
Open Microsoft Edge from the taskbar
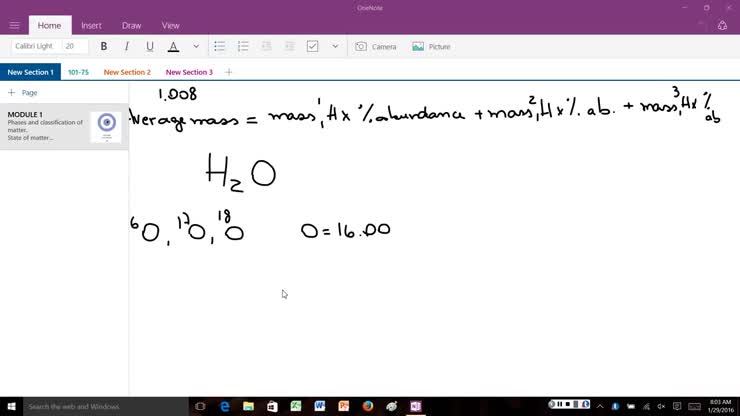[x=225, y=406]
